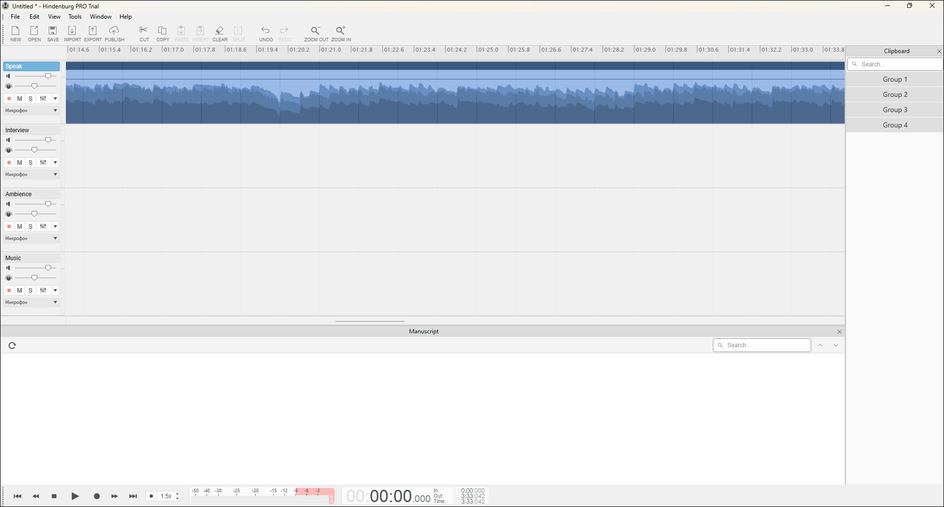Select Group 1 in Clipboard
This screenshot has width=944, height=507.
point(895,79)
